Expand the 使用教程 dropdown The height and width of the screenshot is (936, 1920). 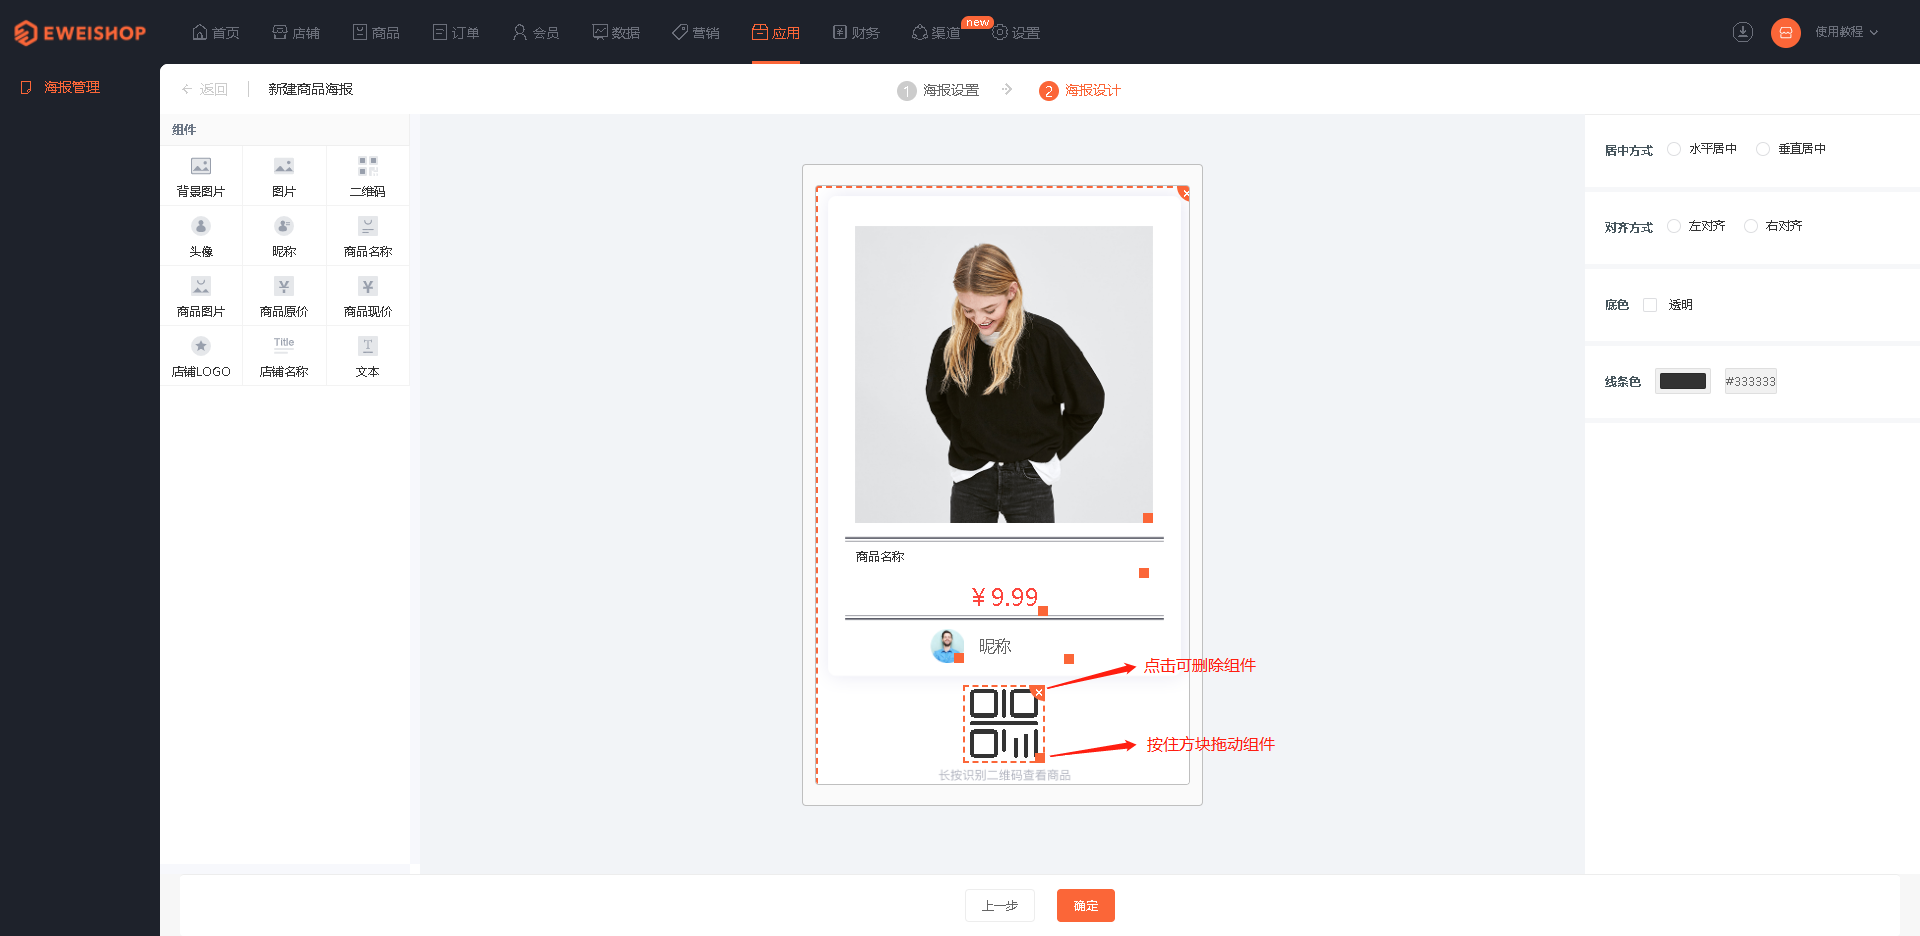(x=1847, y=32)
